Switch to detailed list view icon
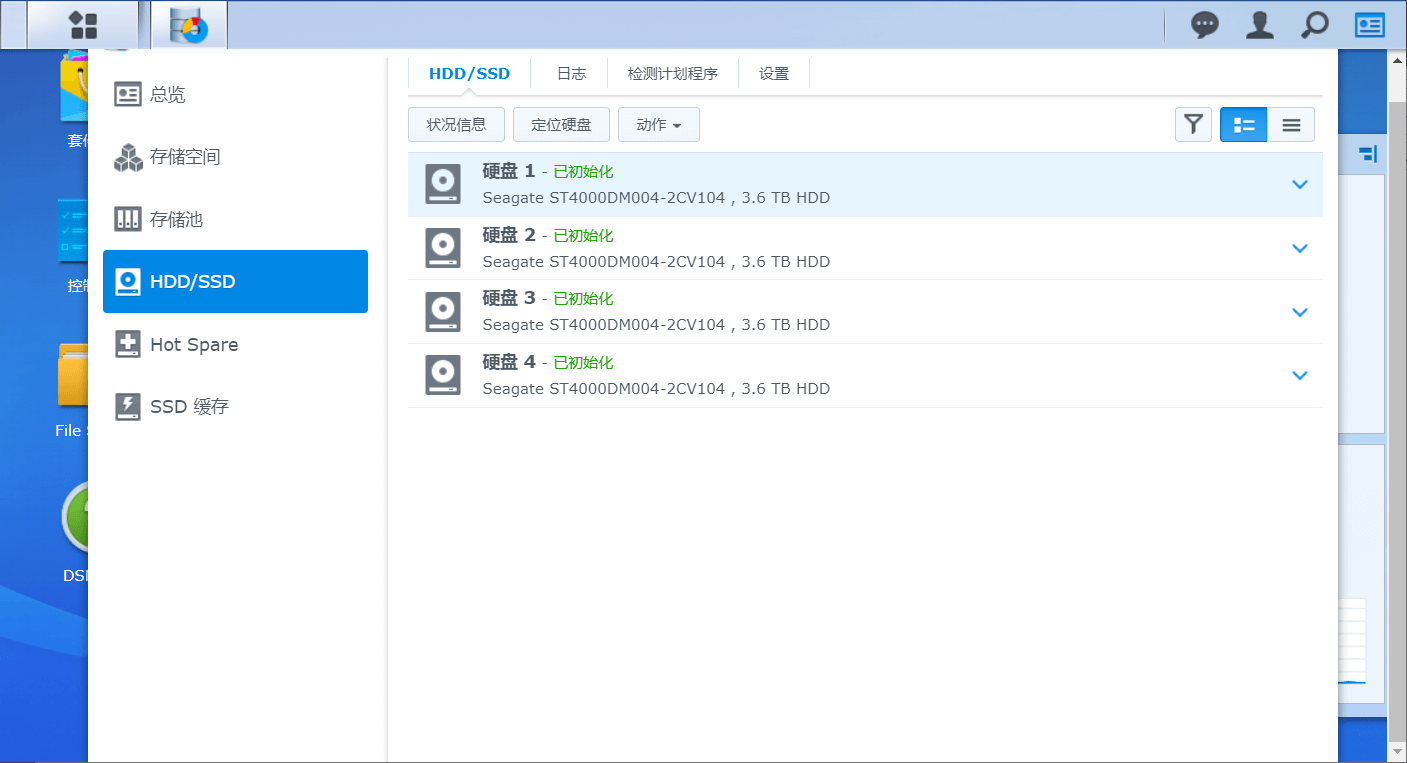This screenshot has height=763, width=1407. point(1244,125)
